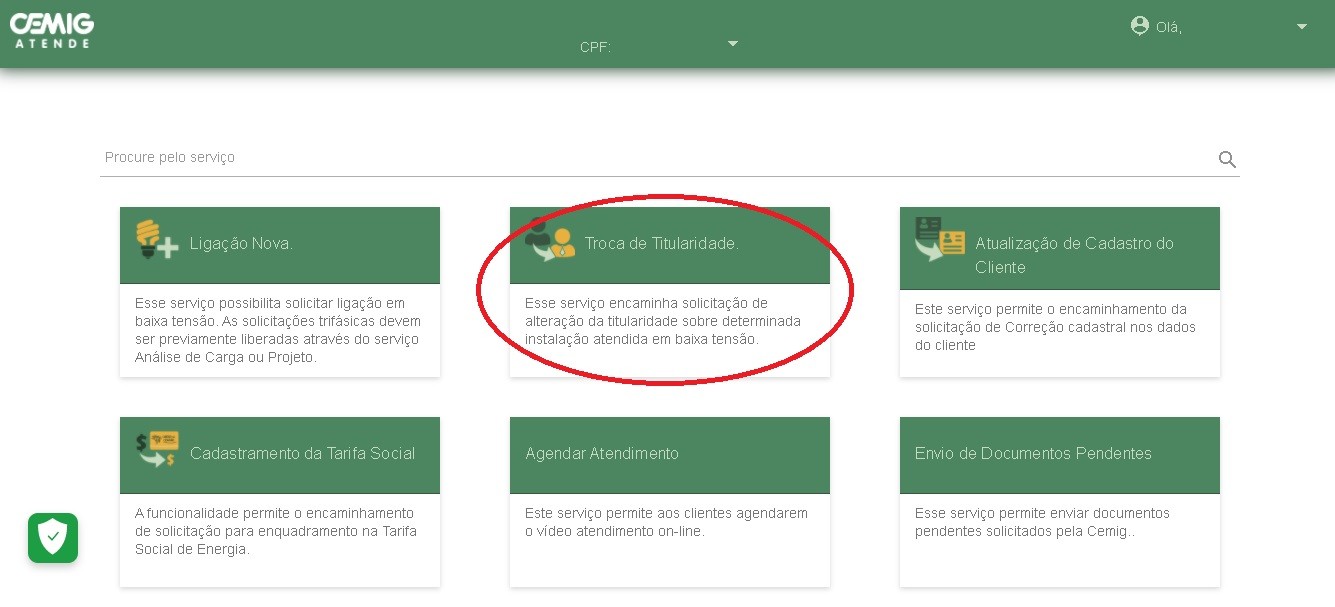Click the CEMIG Atende logo

(51, 31)
